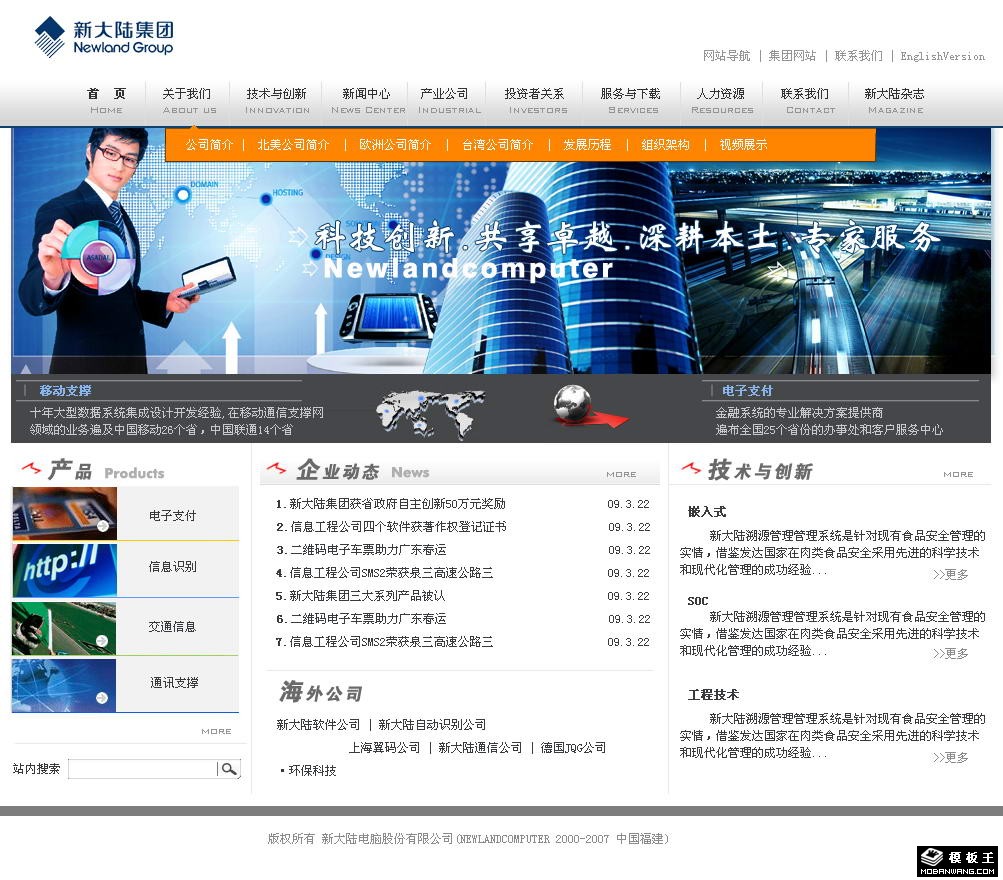The image size is (1003, 880).
Task: Click 嵌入式 section heading
Action: pos(707,512)
